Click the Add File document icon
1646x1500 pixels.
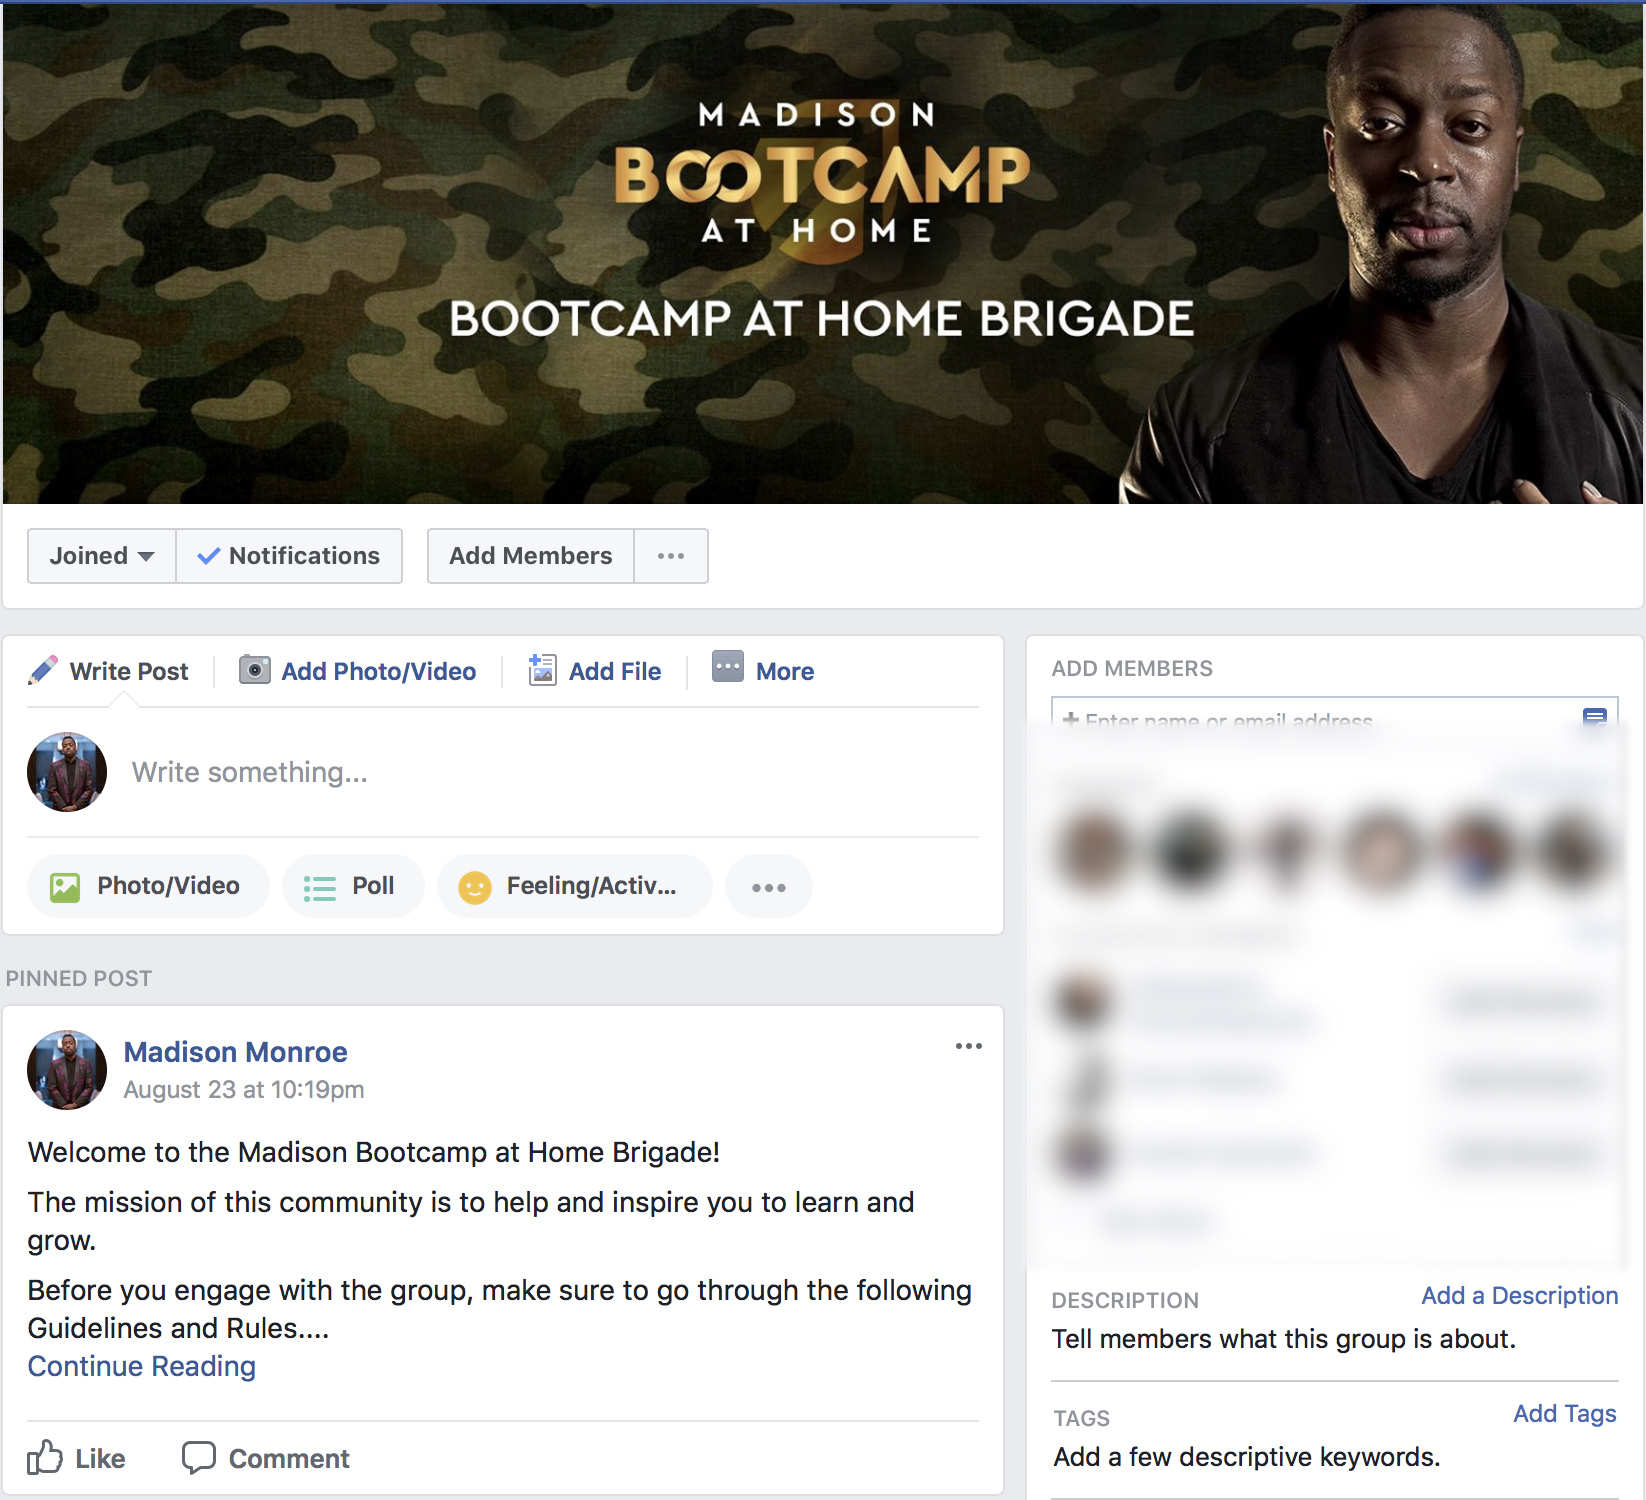click(x=542, y=669)
